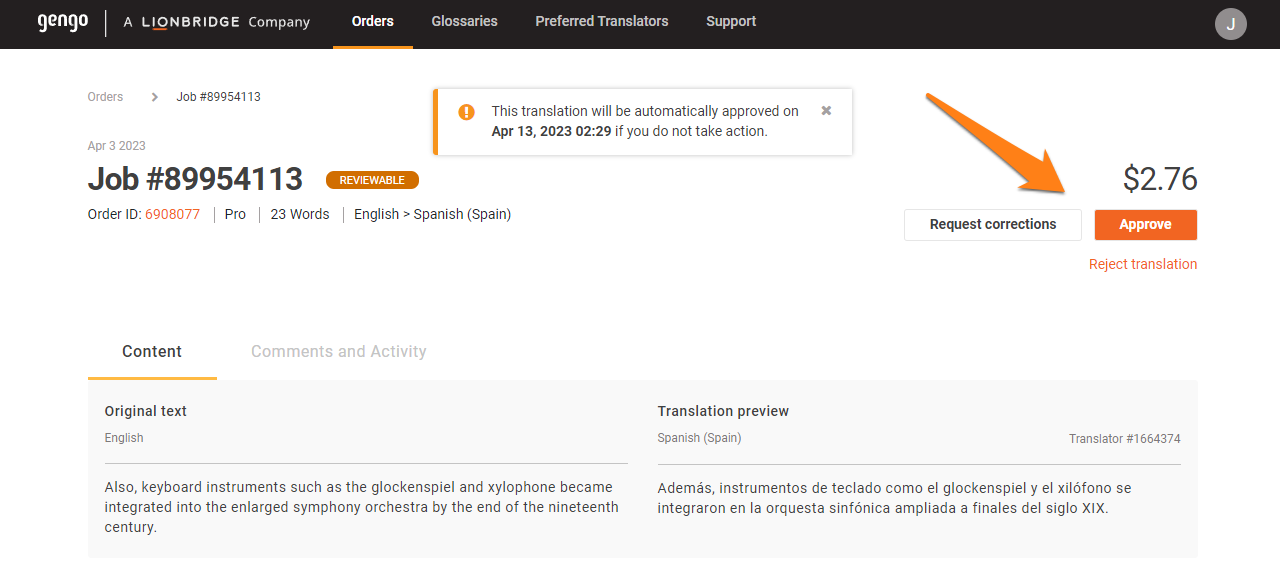Open the Preferred Translators page
The width and height of the screenshot is (1280, 581).
pos(601,21)
